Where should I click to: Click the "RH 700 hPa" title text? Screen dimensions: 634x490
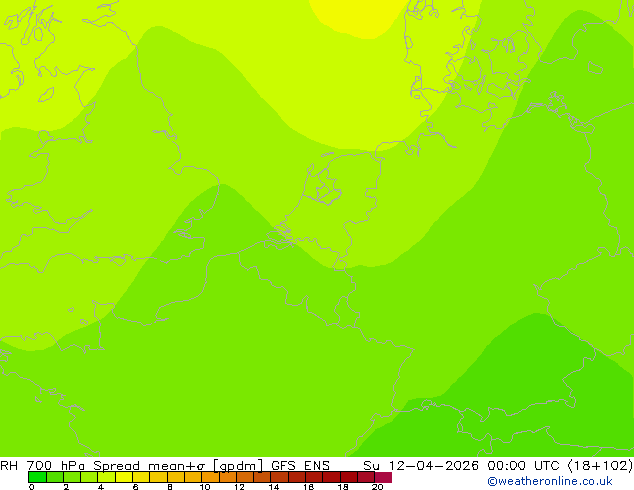(x=42, y=465)
